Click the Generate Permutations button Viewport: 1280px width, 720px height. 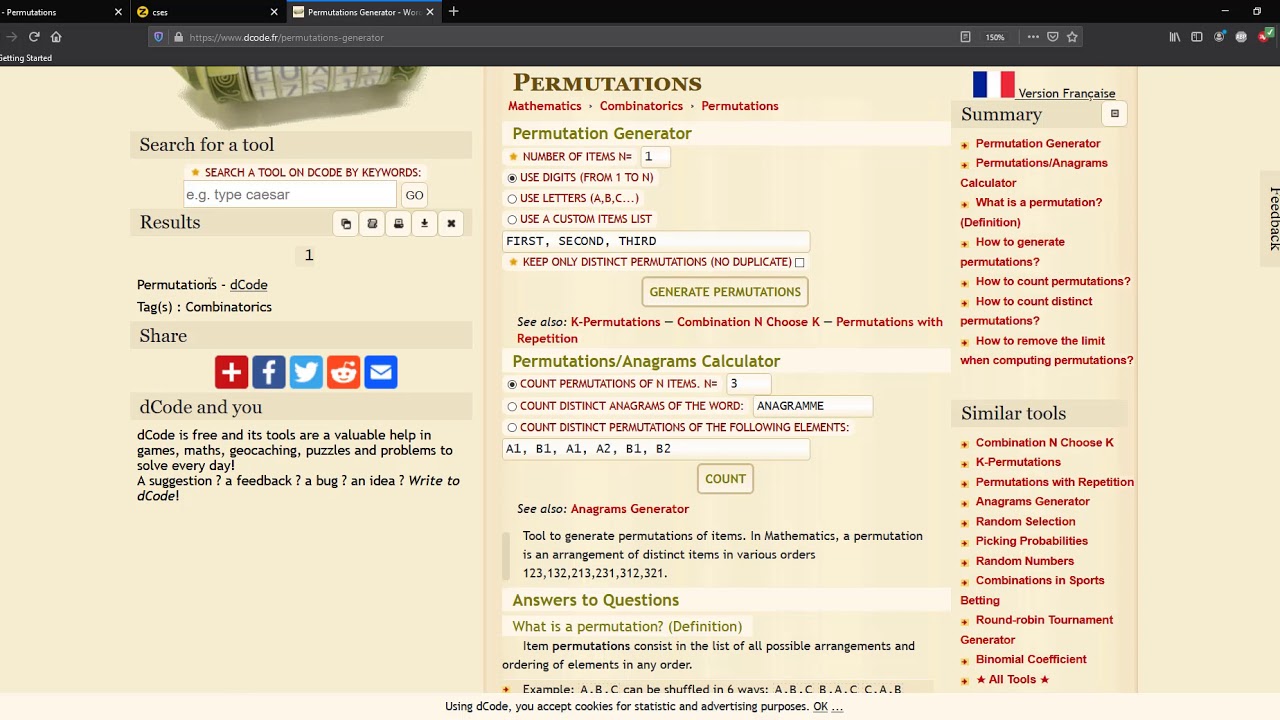pyautogui.click(x=725, y=292)
